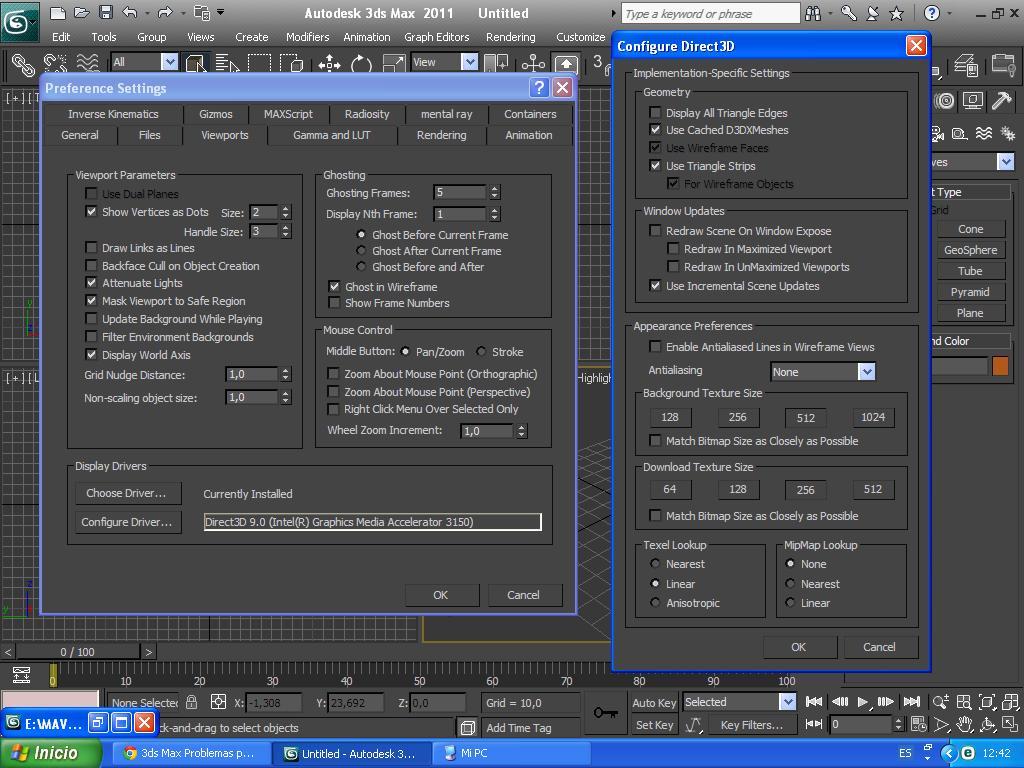Open the Motion panel wheel icon
This screenshot has width=1024, height=768.
point(944,101)
